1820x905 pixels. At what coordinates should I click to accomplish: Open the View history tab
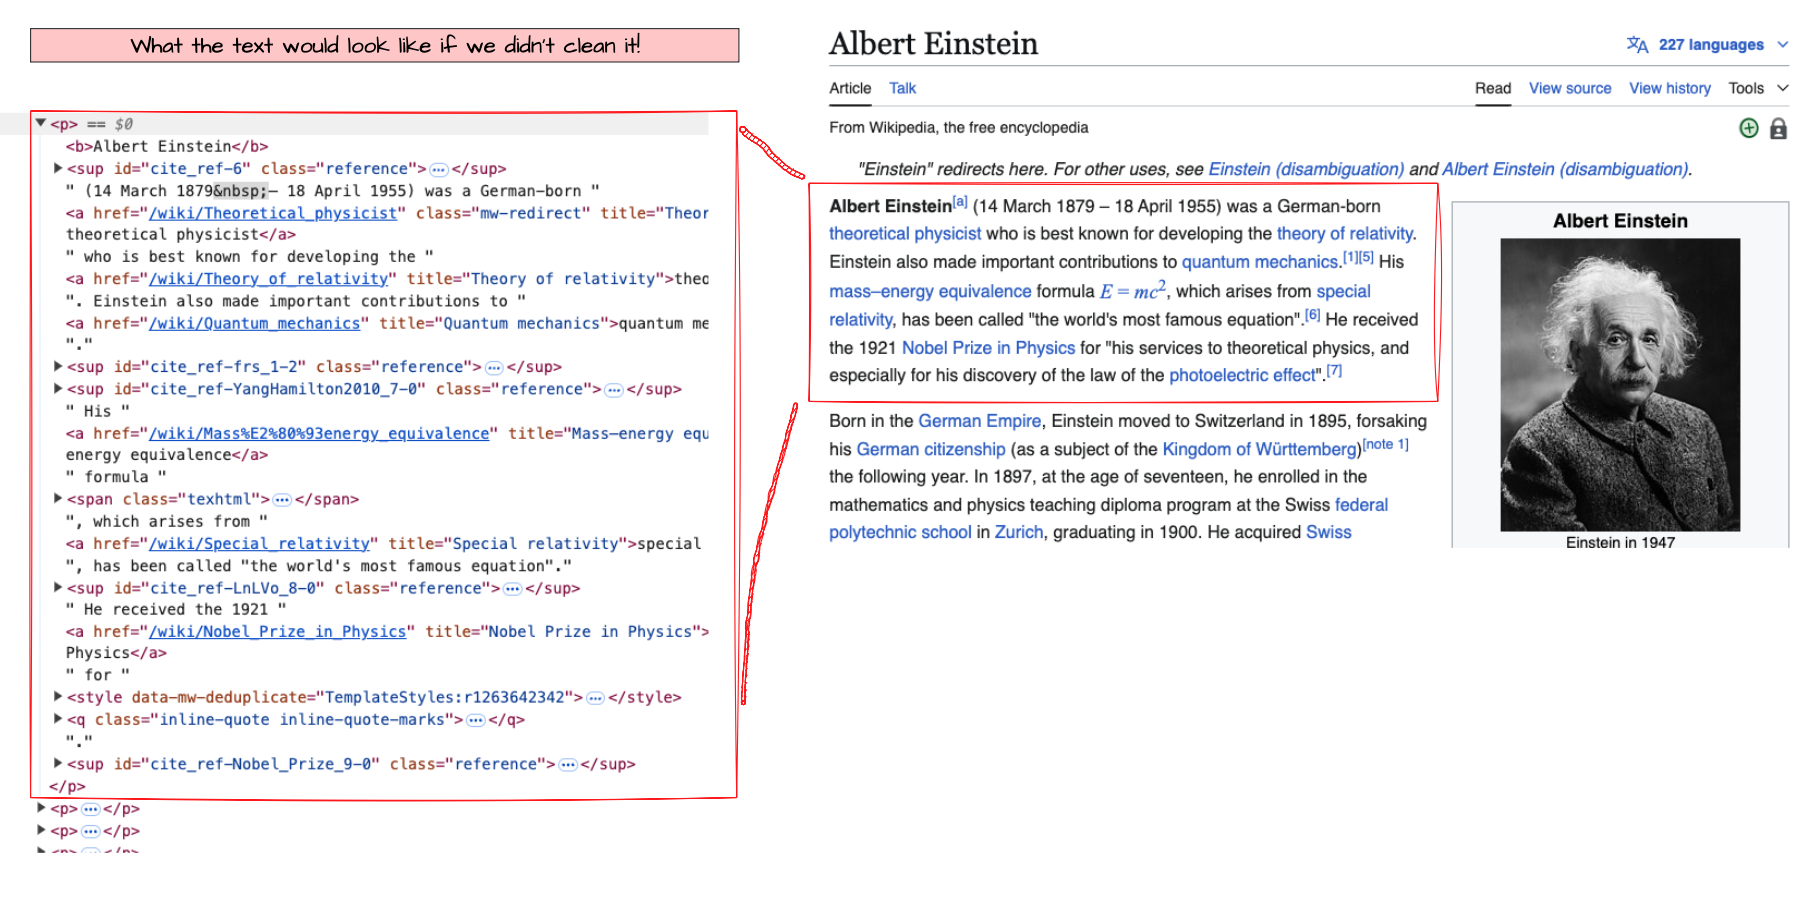click(1669, 88)
